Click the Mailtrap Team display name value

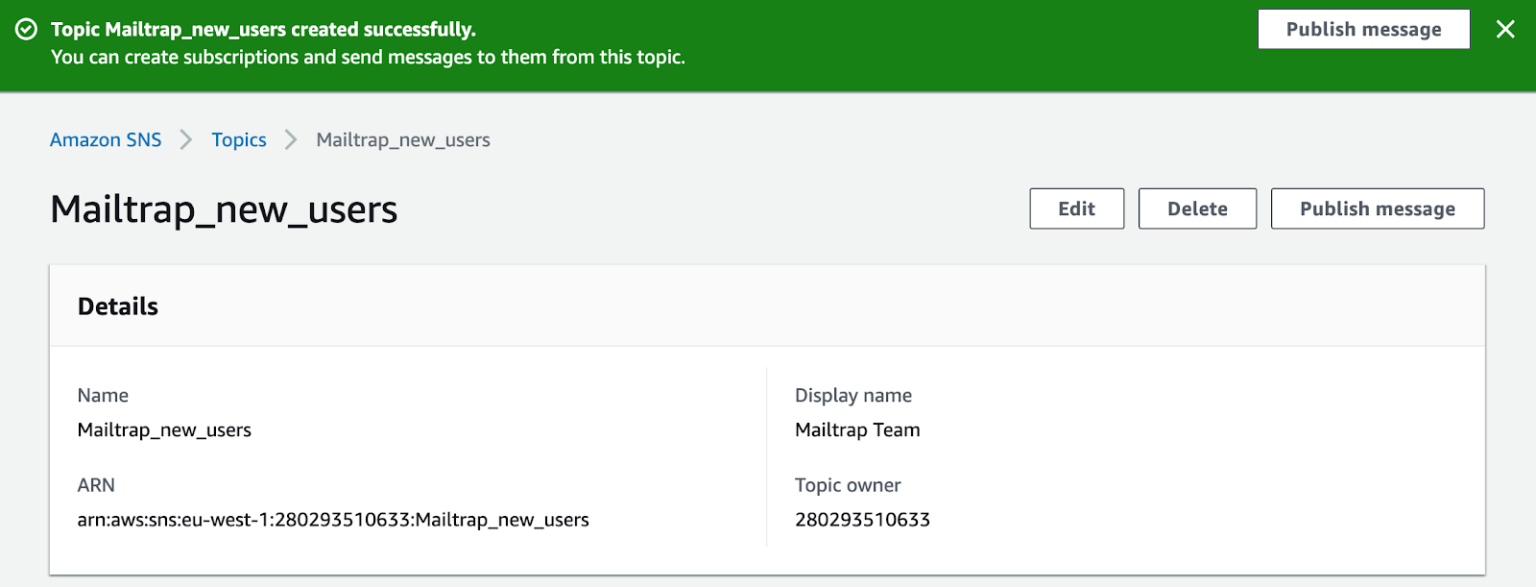pyautogui.click(x=857, y=429)
